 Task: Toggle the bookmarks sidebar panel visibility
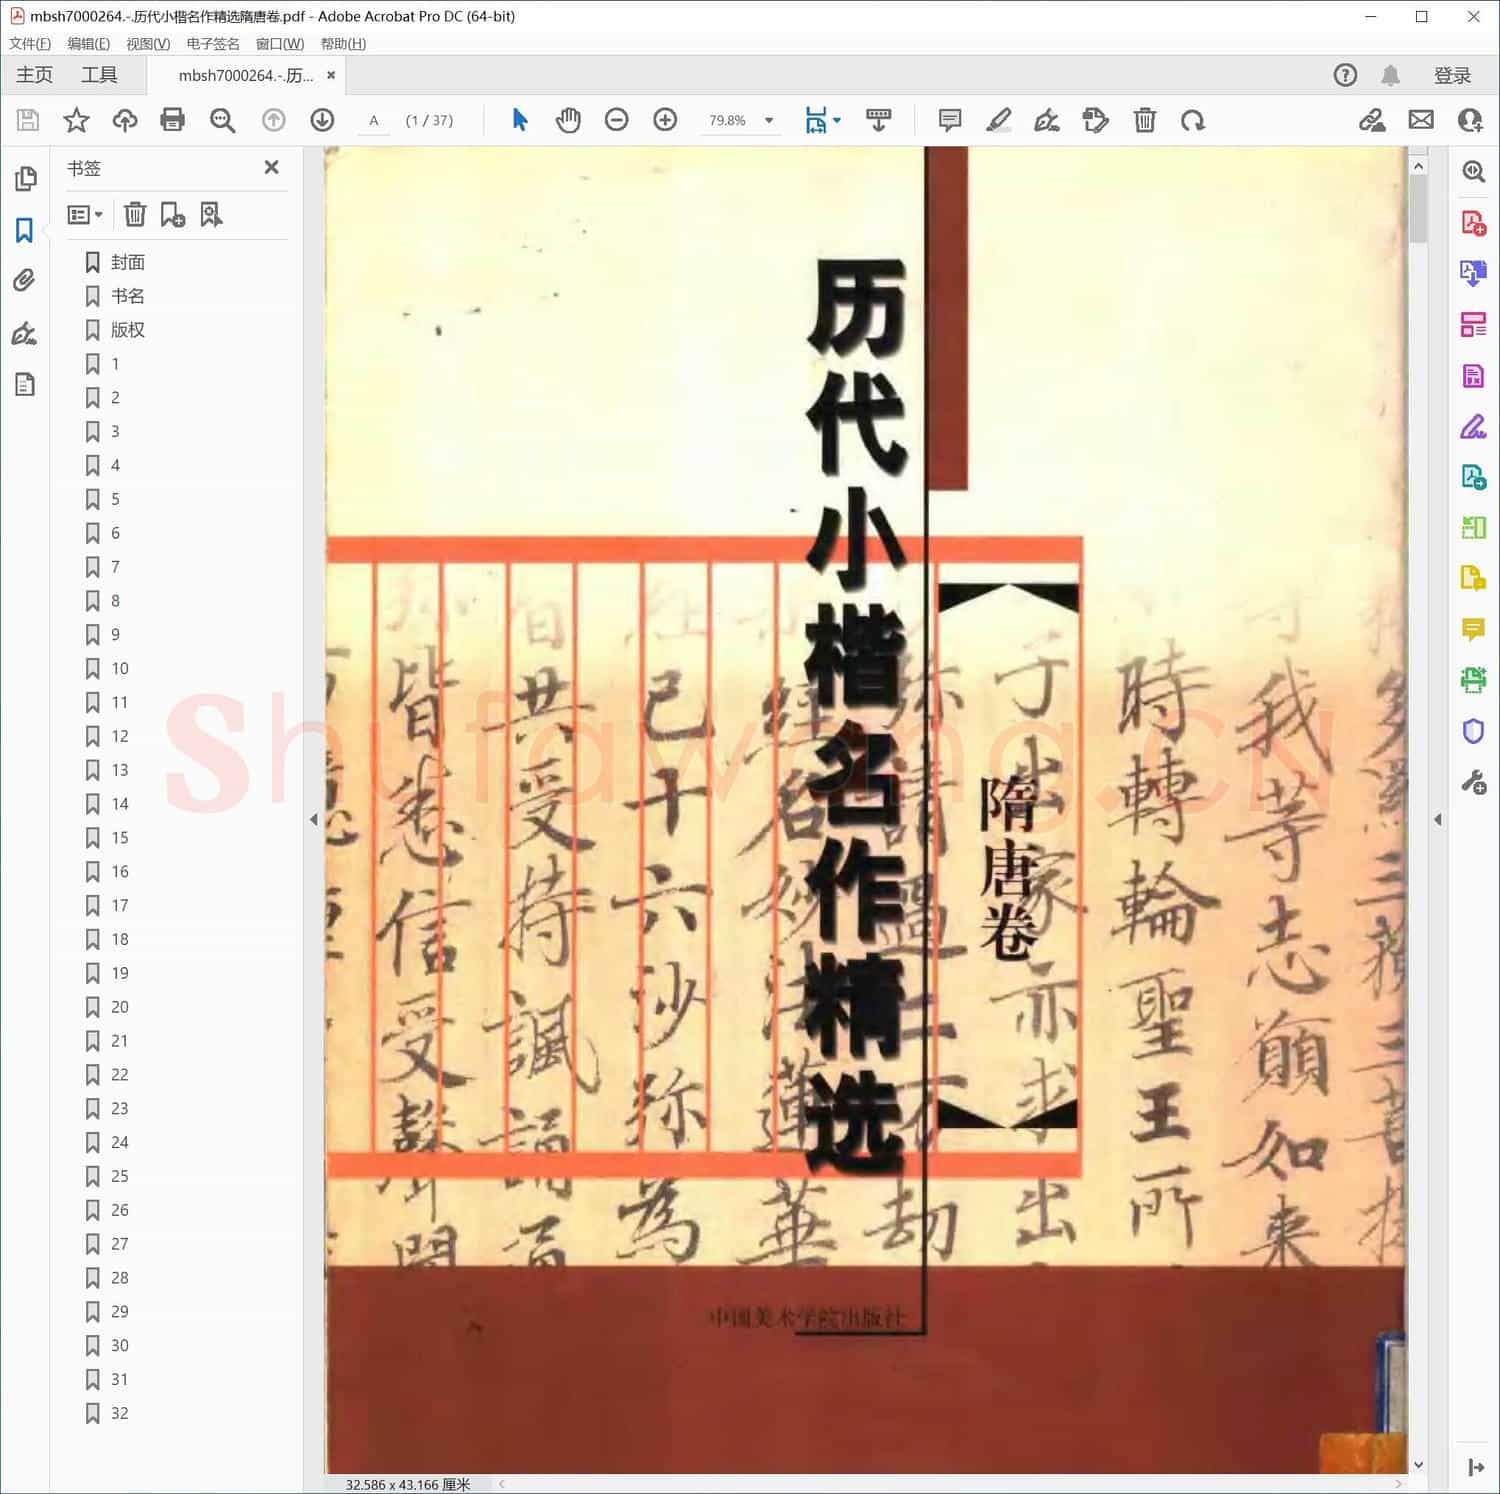click(x=25, y=230)
